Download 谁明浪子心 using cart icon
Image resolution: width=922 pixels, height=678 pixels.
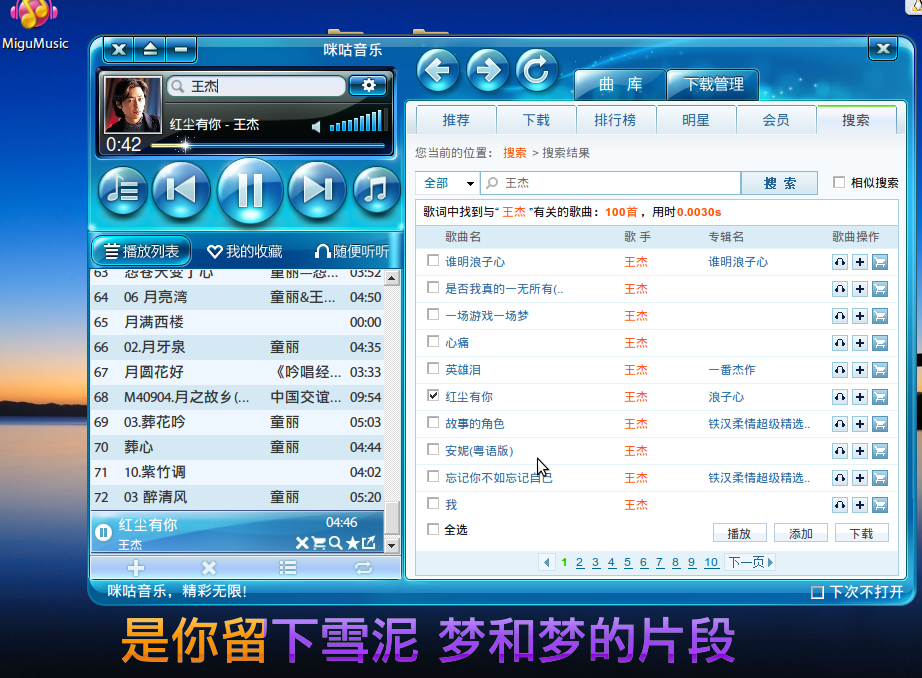click(880, 262)
